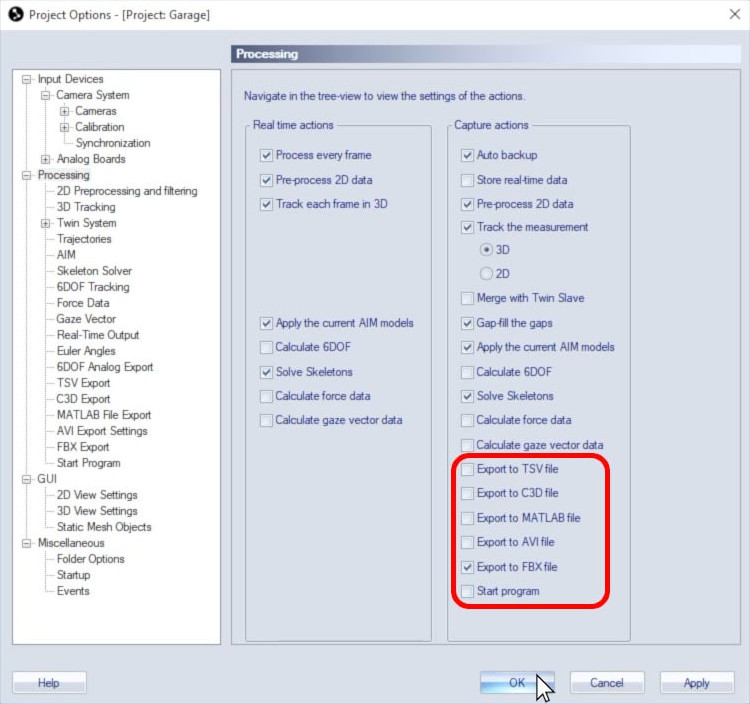
Task: Open MATLAB File Export settings
Action: (104, 415)
